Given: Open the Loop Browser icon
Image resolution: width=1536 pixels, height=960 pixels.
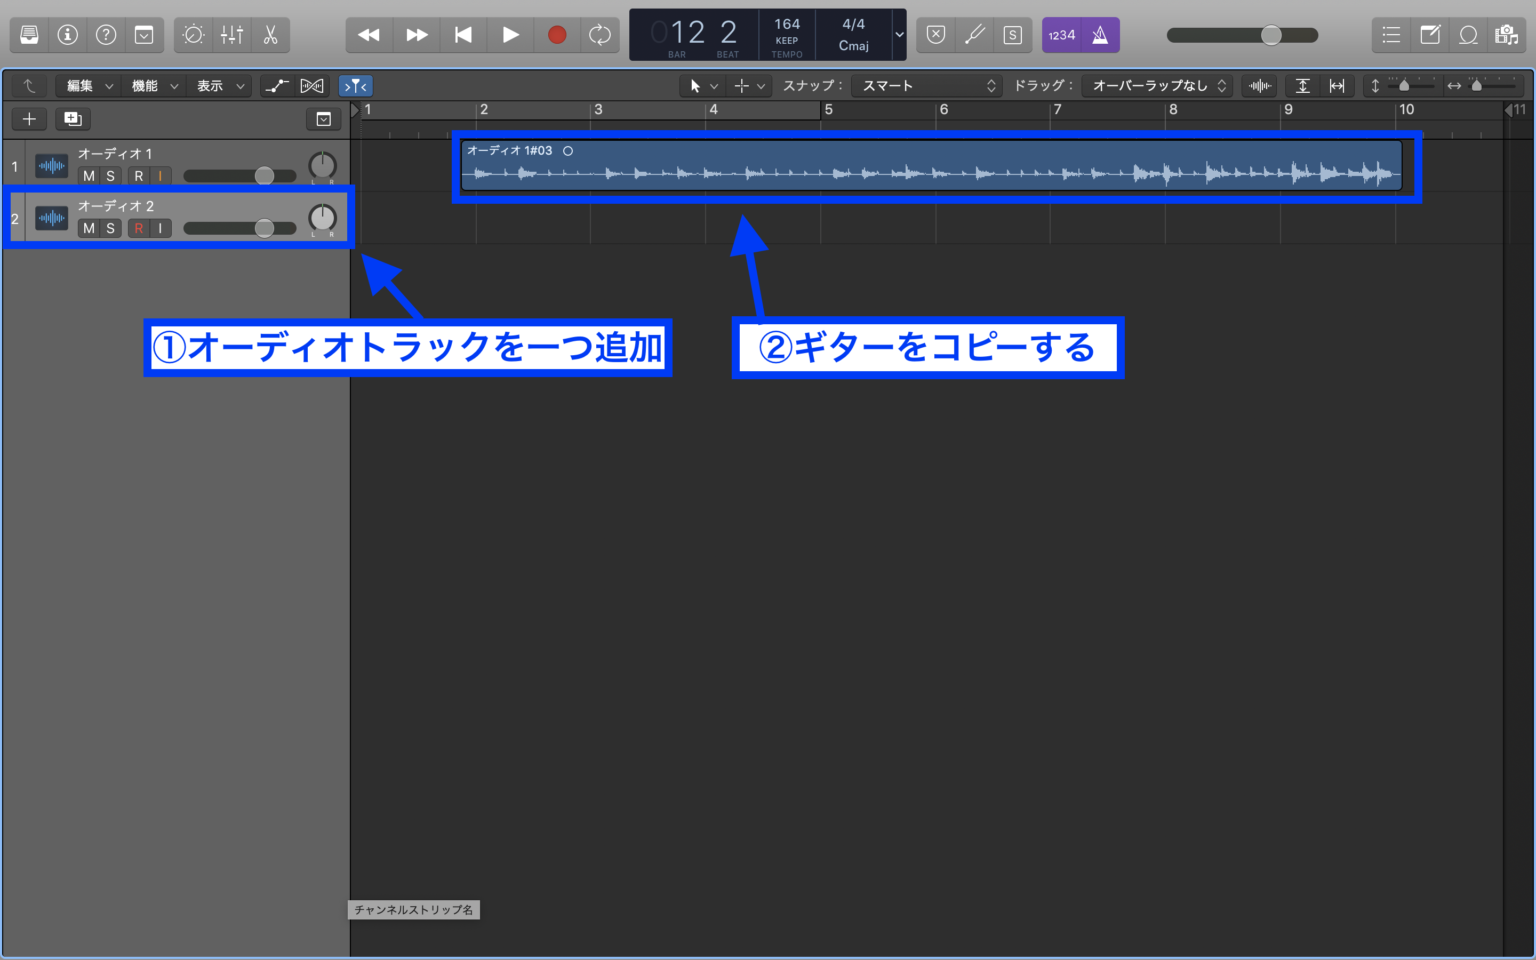Looking at the screenshot, I should point(1468,35).
